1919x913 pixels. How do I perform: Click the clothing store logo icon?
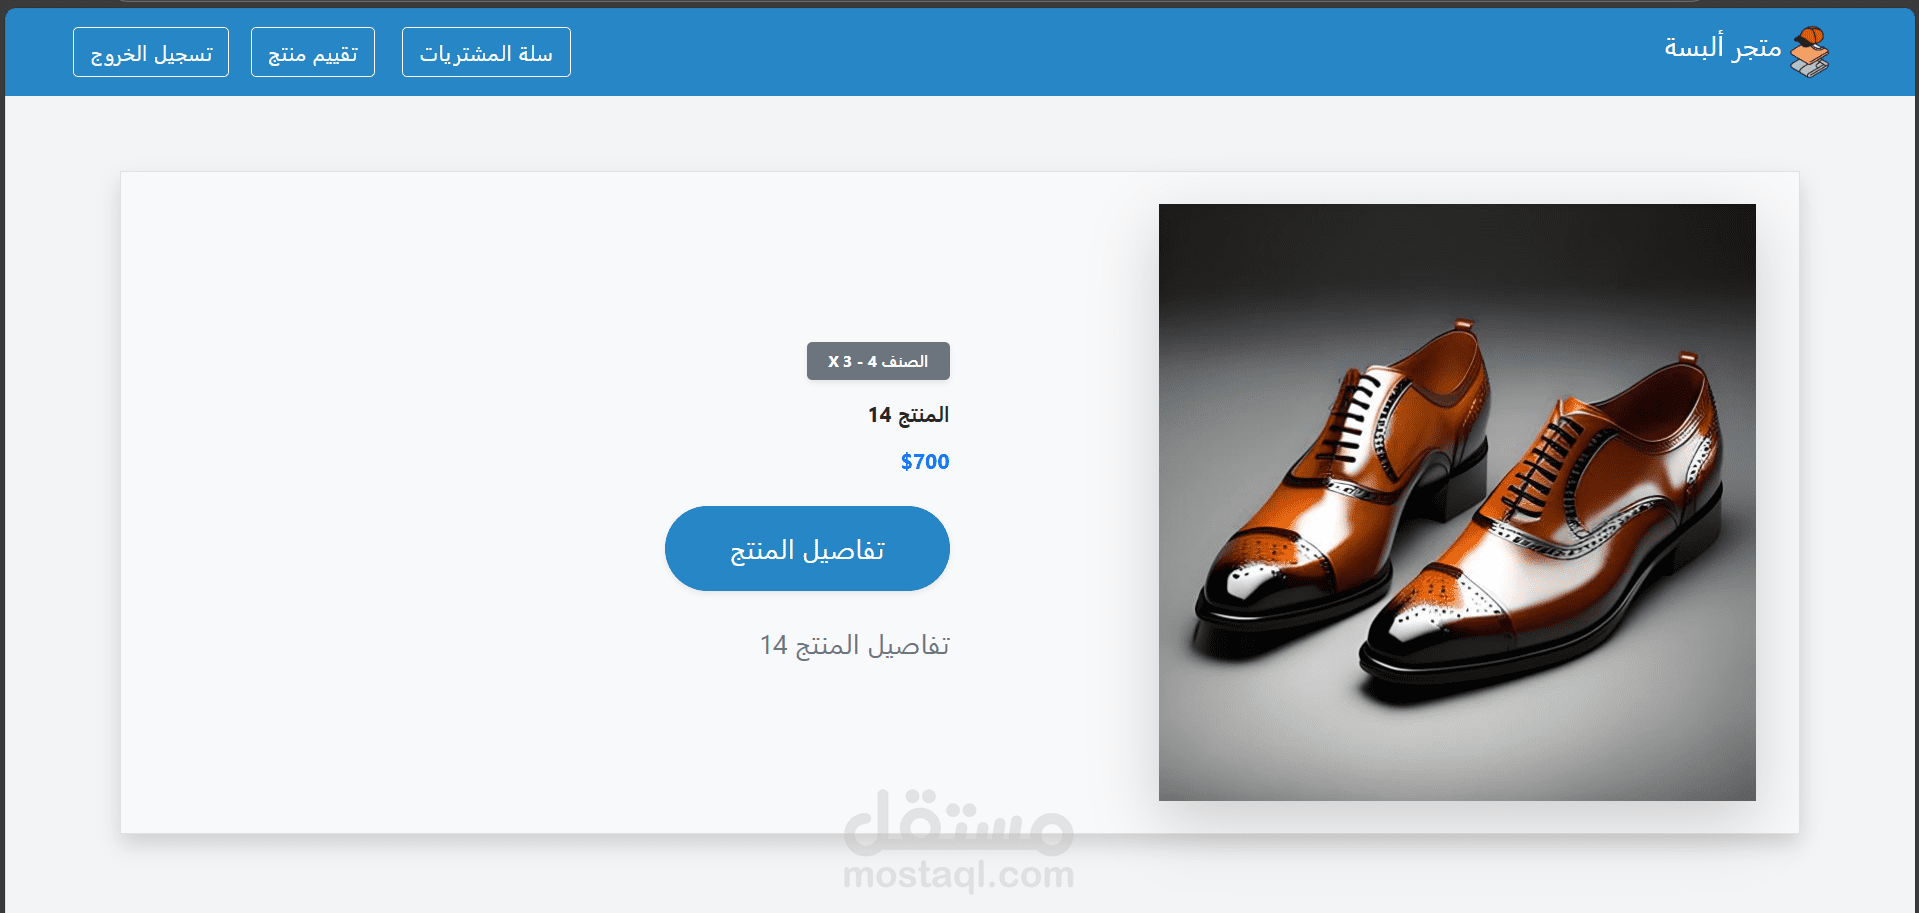(x=1809, y=52)
